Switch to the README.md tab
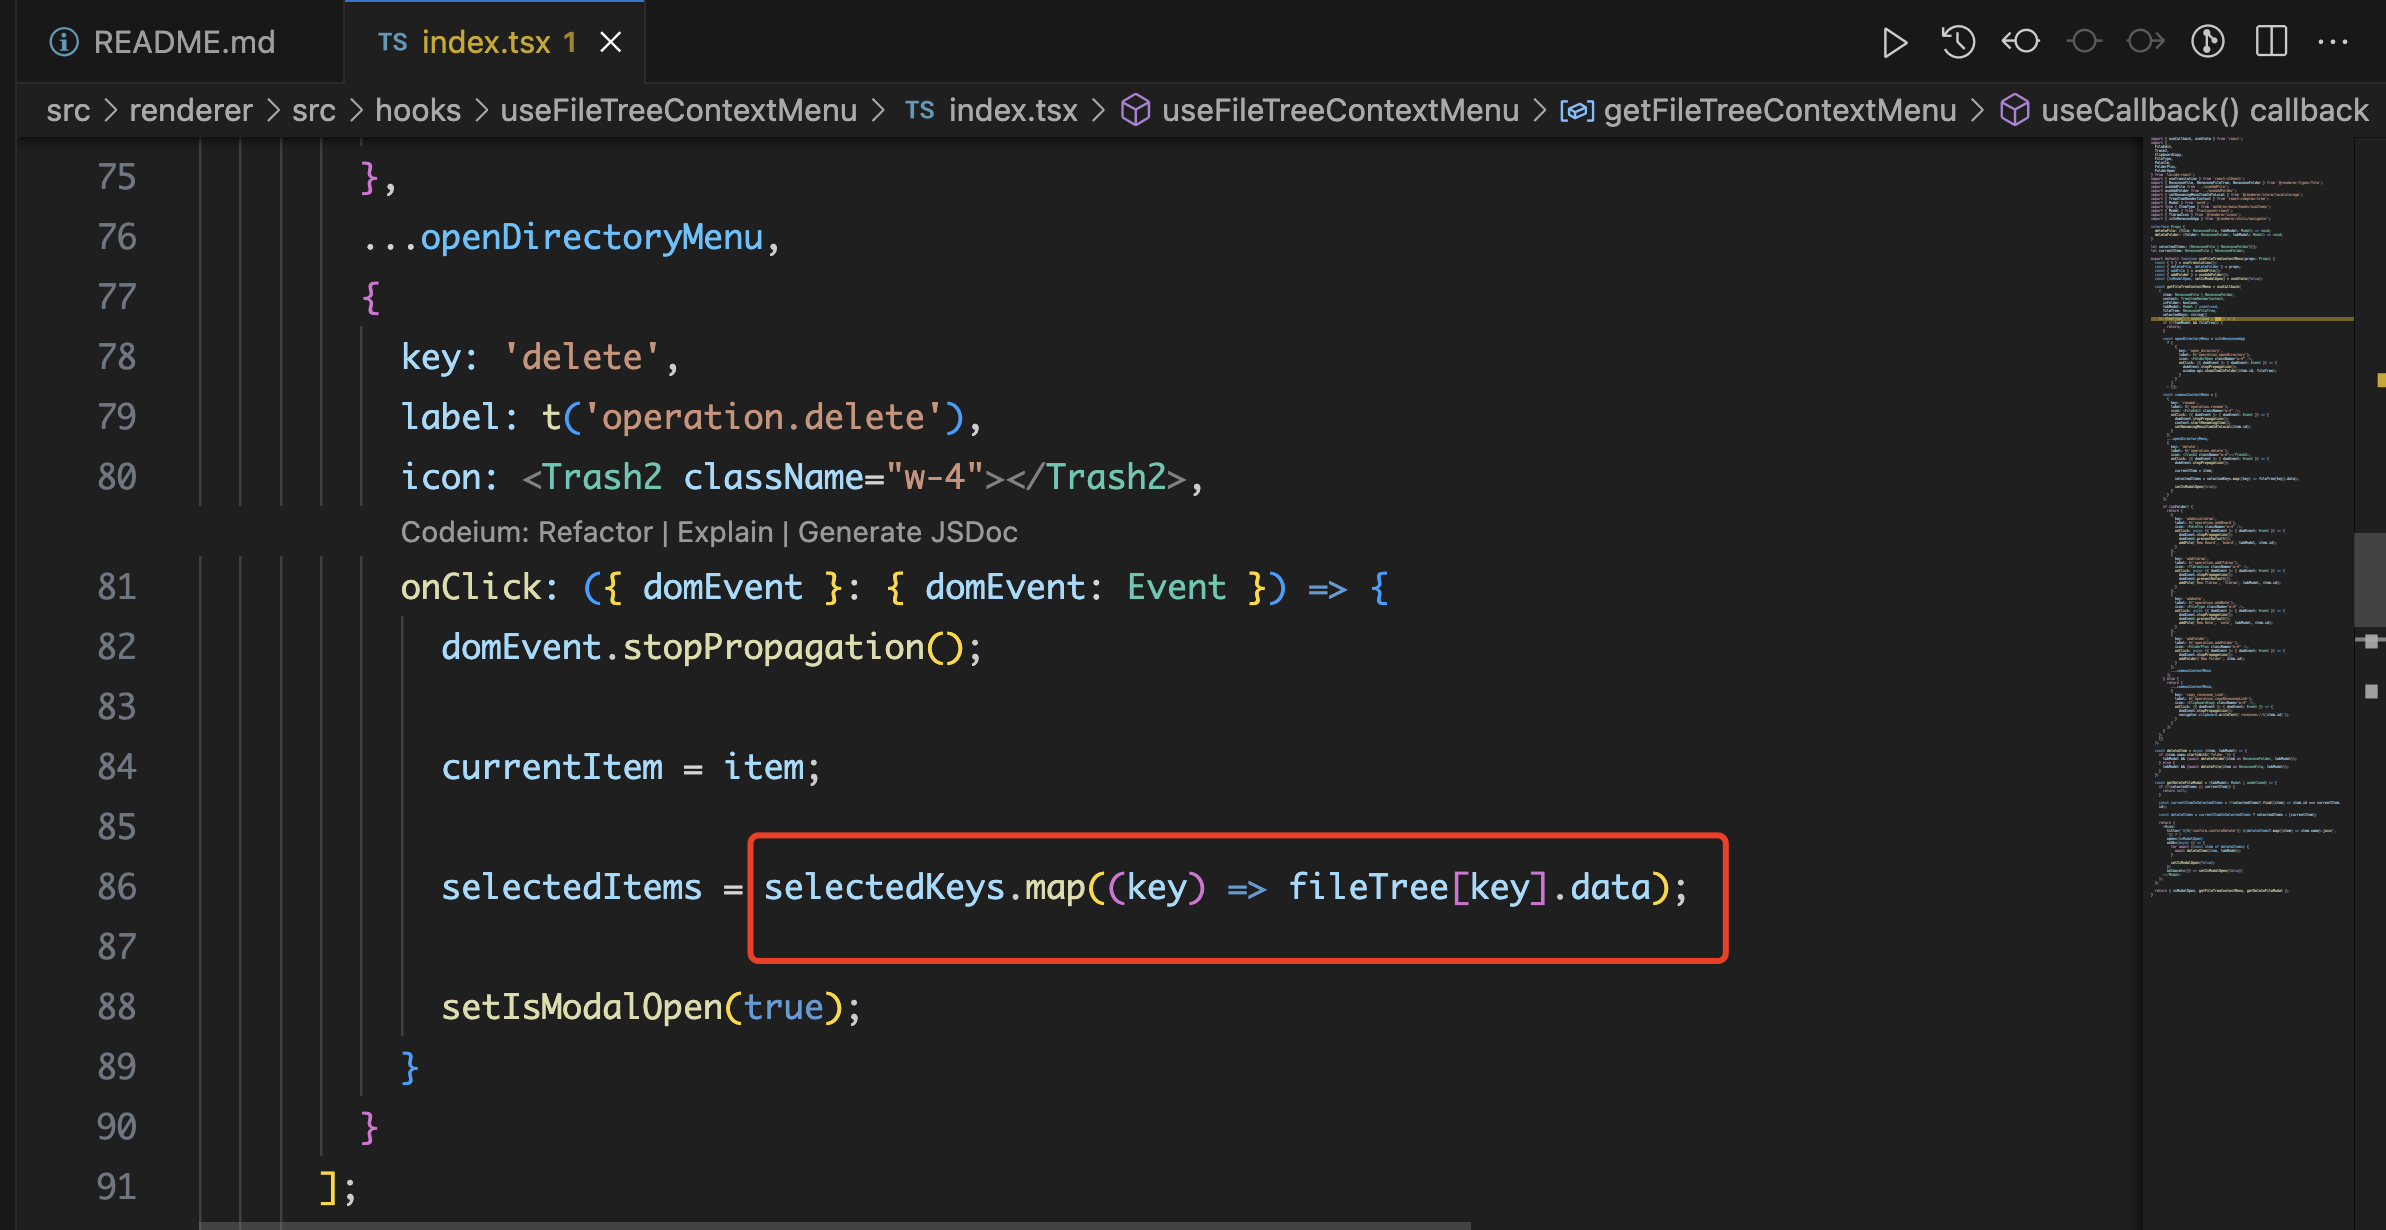This screenshot has width=2386, height=1230. click(183, 42)
